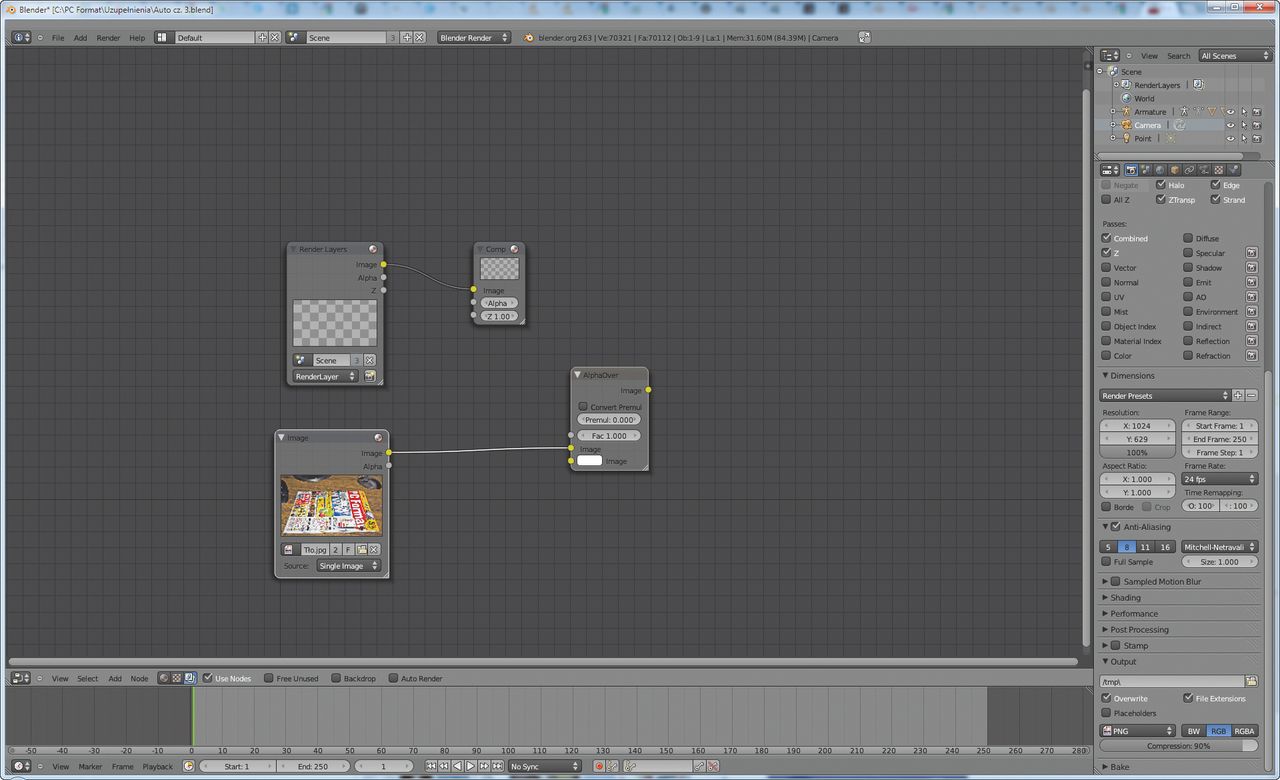Open the Object Data properties tab

coord(1204,170)
